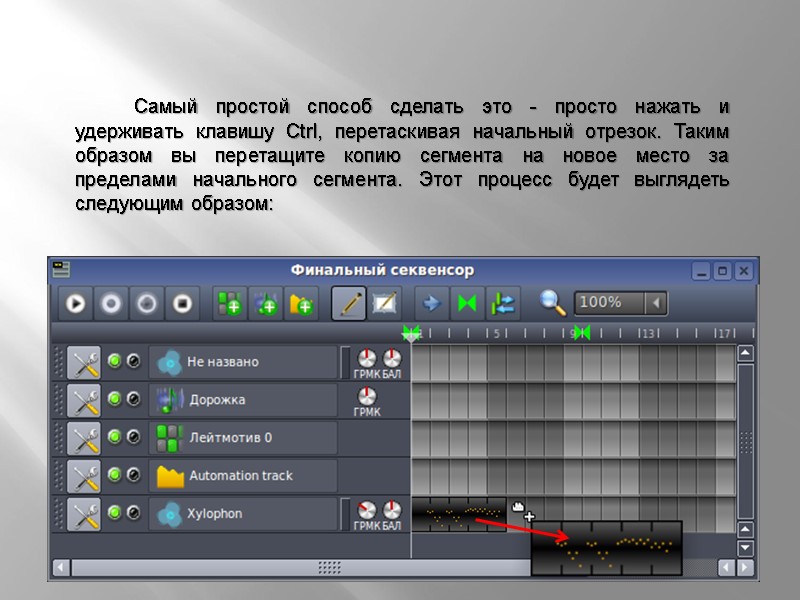Add a new Automation track
This screenshot has height=600, width=800.
click(x=303, y=303)
